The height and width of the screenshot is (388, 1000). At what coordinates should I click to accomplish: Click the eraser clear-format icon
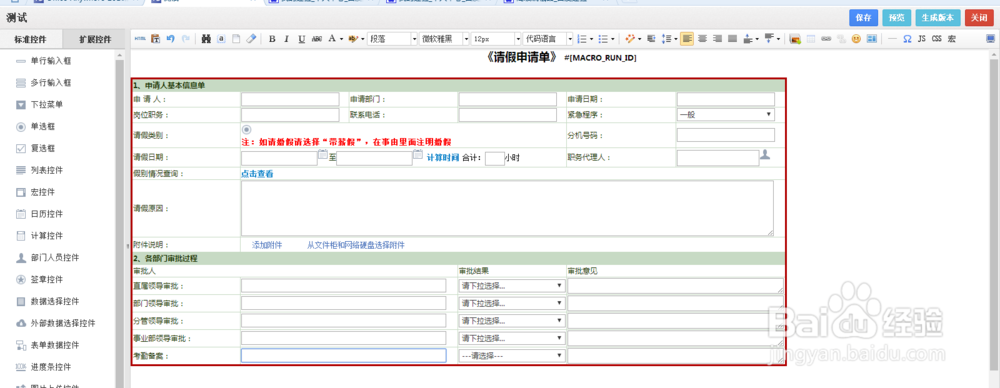click(251, 39)
